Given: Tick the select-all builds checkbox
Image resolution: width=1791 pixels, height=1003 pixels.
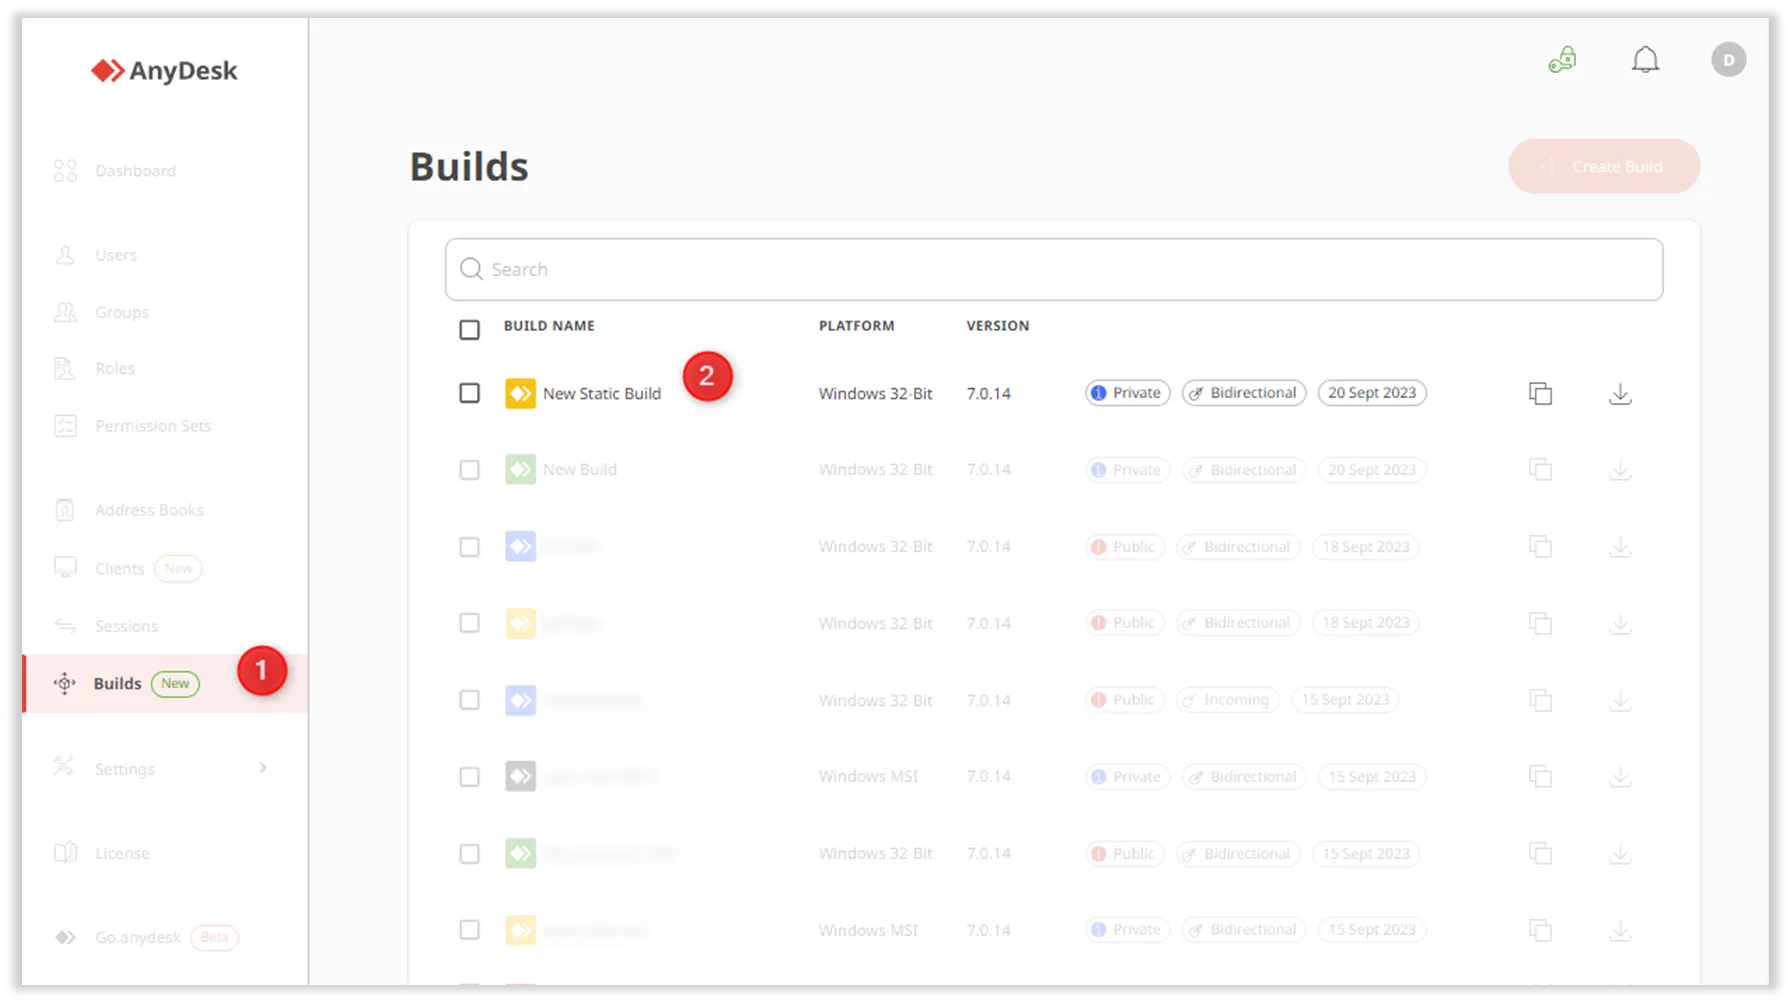Looking at the screenshot, I should tap(469, 330).
